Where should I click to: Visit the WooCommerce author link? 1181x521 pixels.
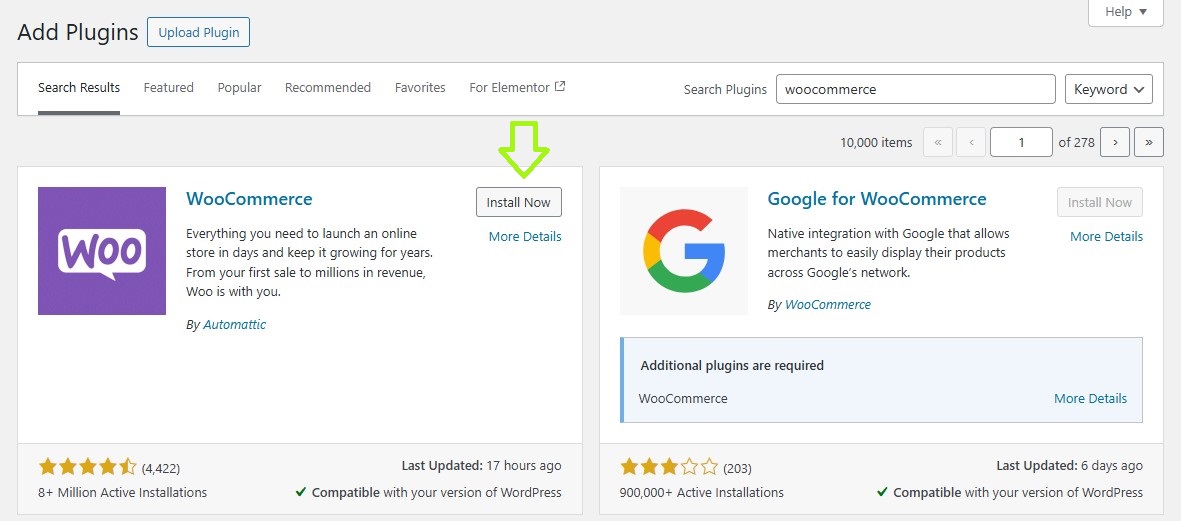[828, 305]
